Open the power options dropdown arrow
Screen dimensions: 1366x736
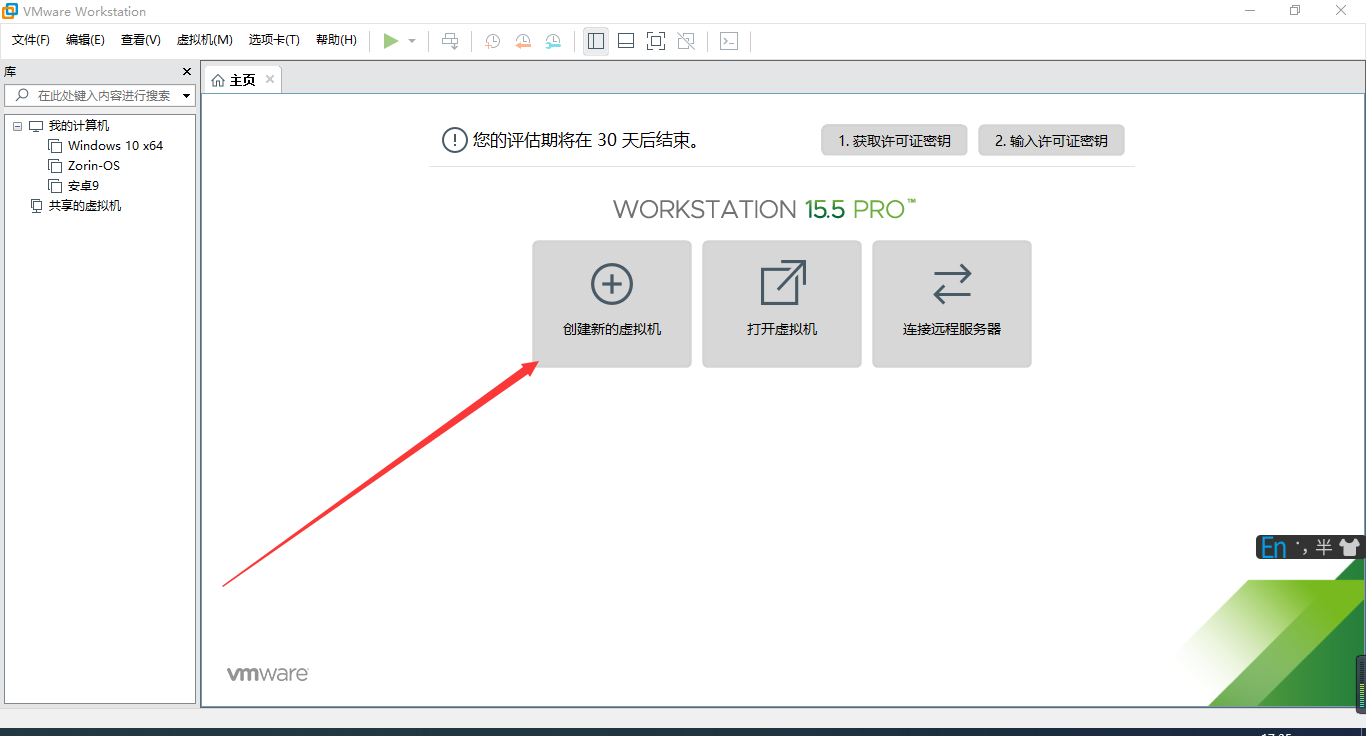412,41
